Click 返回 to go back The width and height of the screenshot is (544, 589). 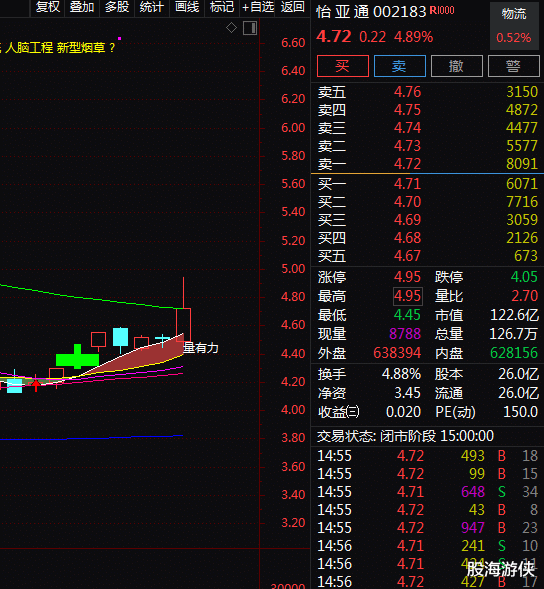tap(292, 7)
